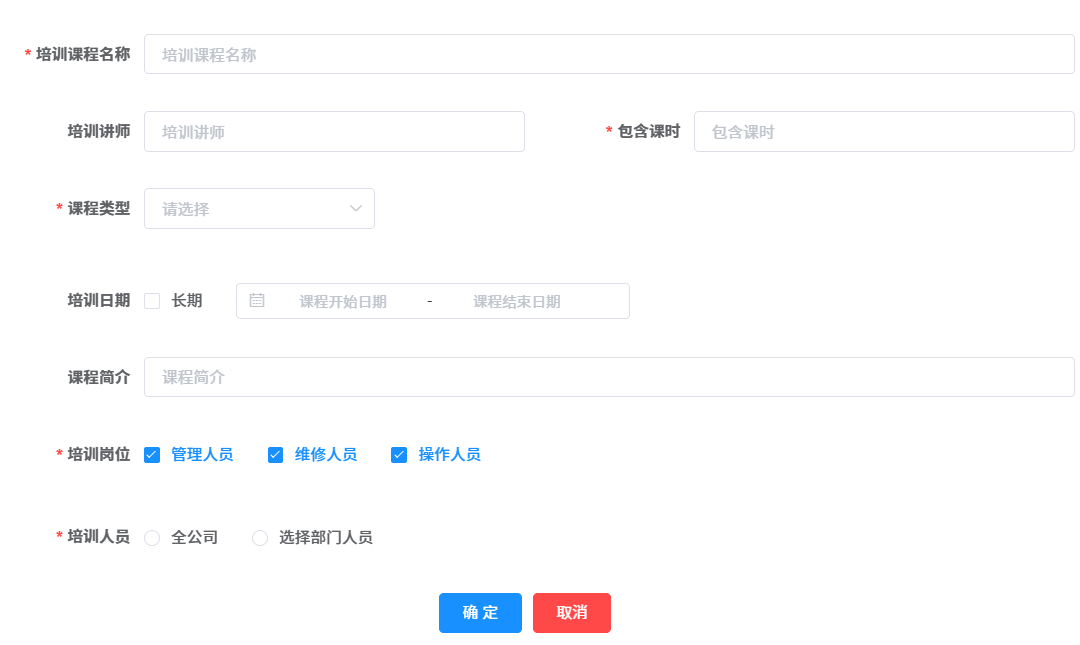This screenshot has width=1080, height=645.
Task: Click the 课程类型 form label
Action: tap(98, 209)
